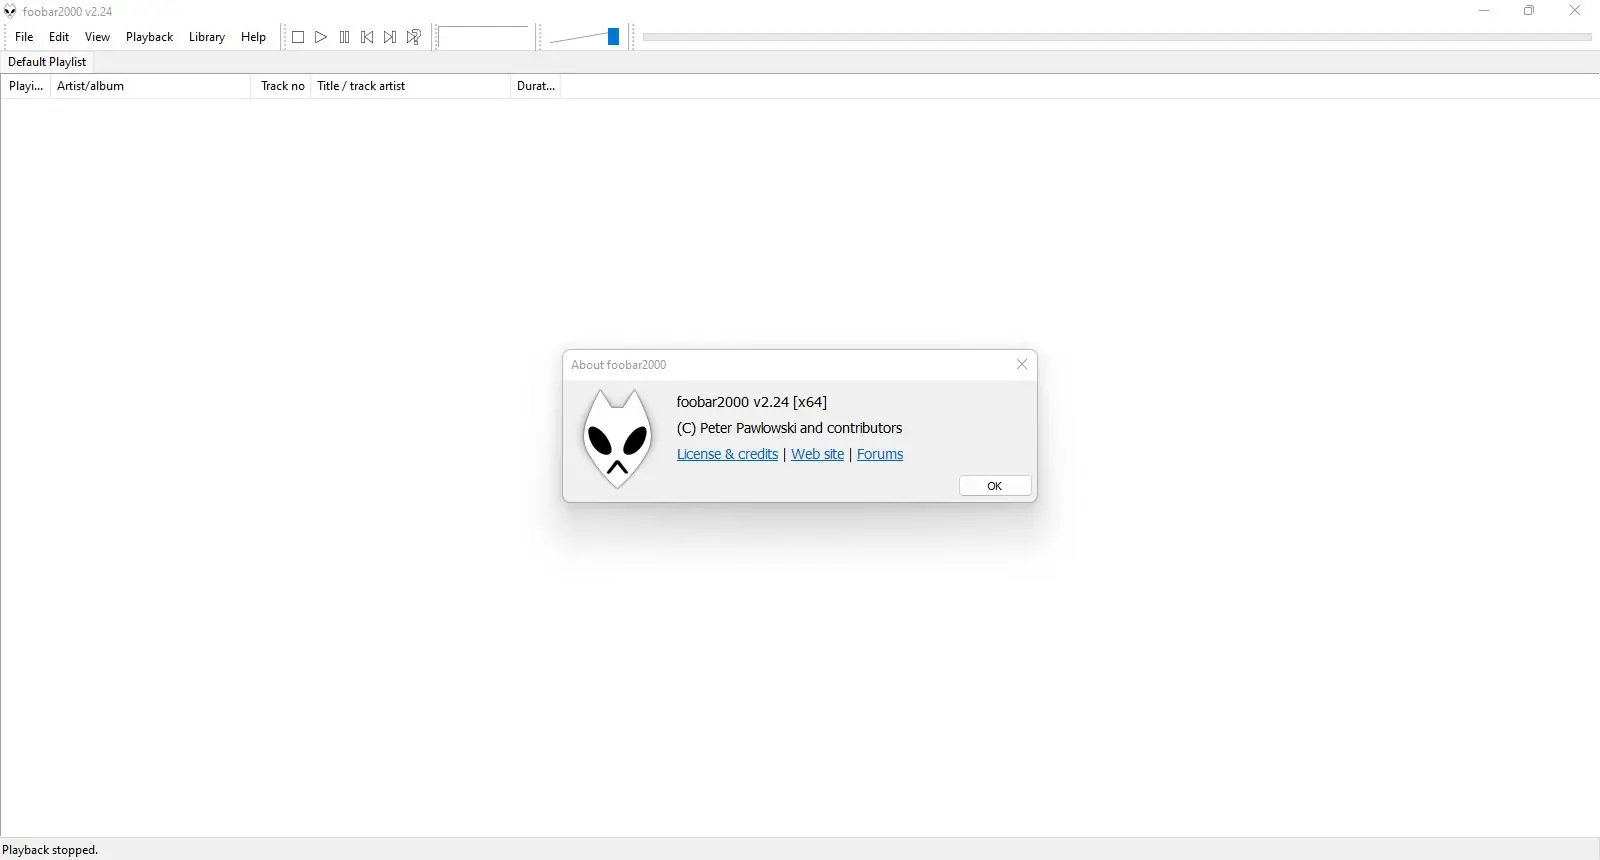Image resolution: width=1600 pixels, height=860 pixels.
Task: Select the Default Playlist tab
Action: click(47, 62)
